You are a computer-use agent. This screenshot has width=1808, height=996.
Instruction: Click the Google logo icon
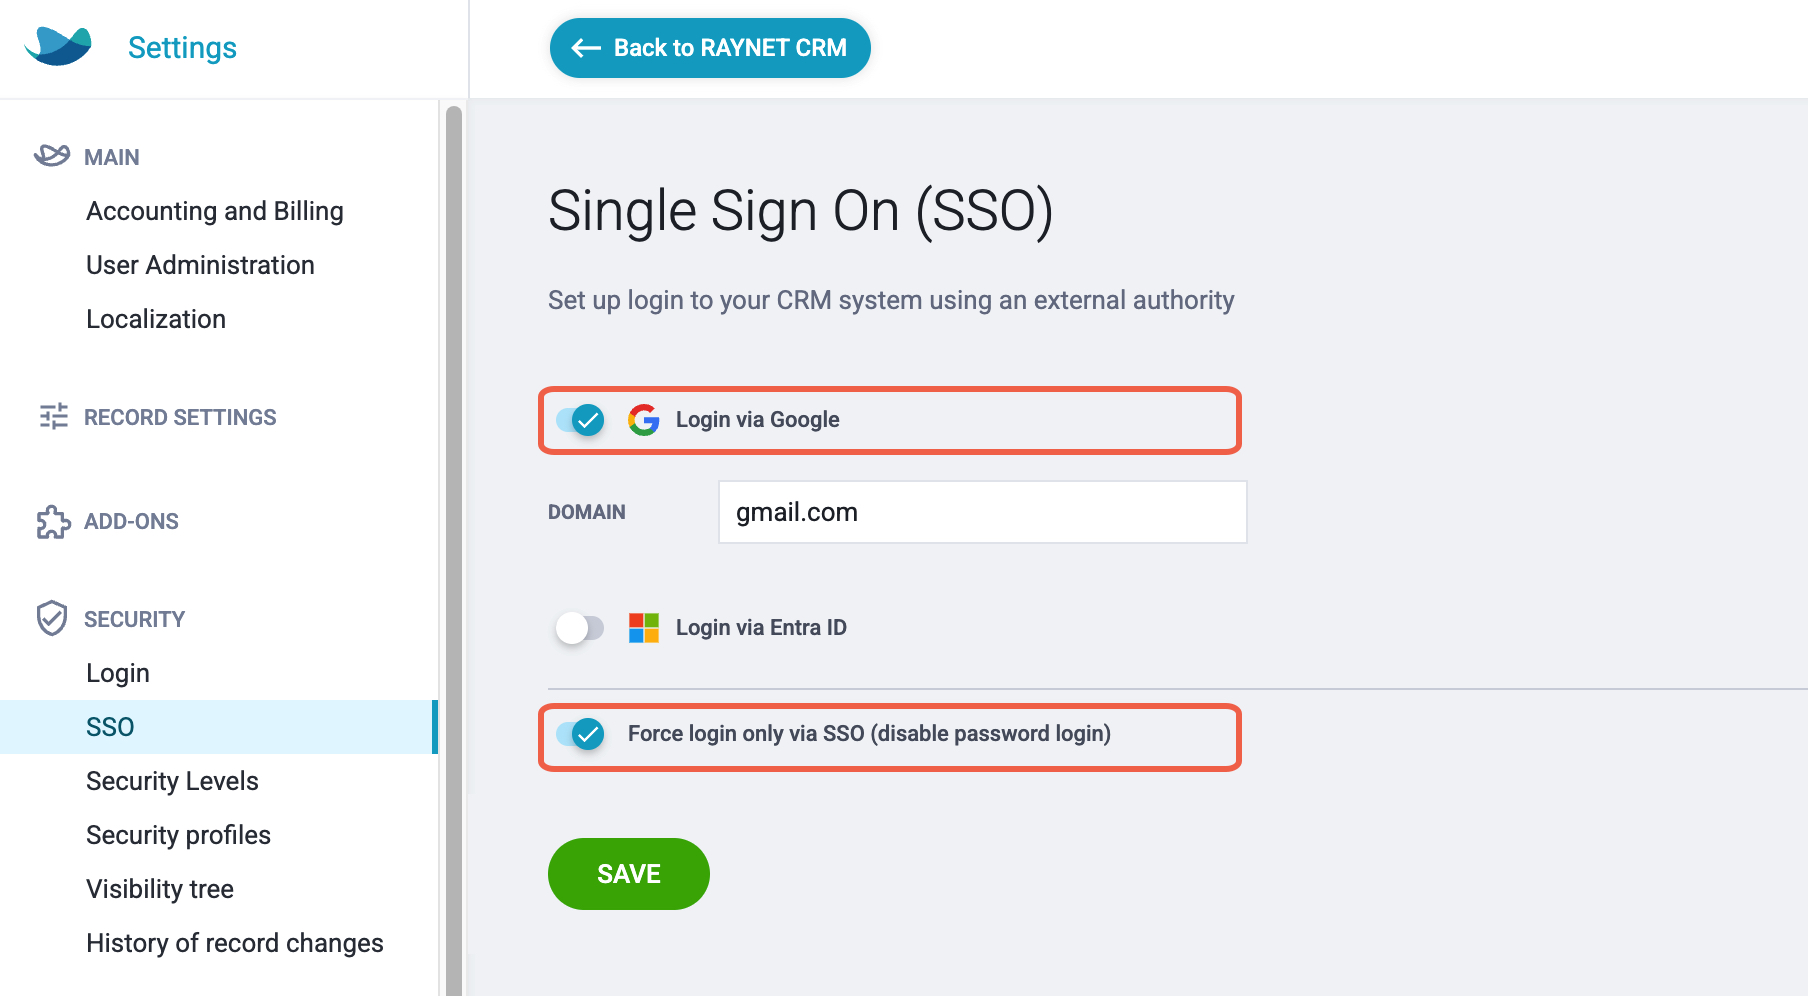click(x=644, y=420)
